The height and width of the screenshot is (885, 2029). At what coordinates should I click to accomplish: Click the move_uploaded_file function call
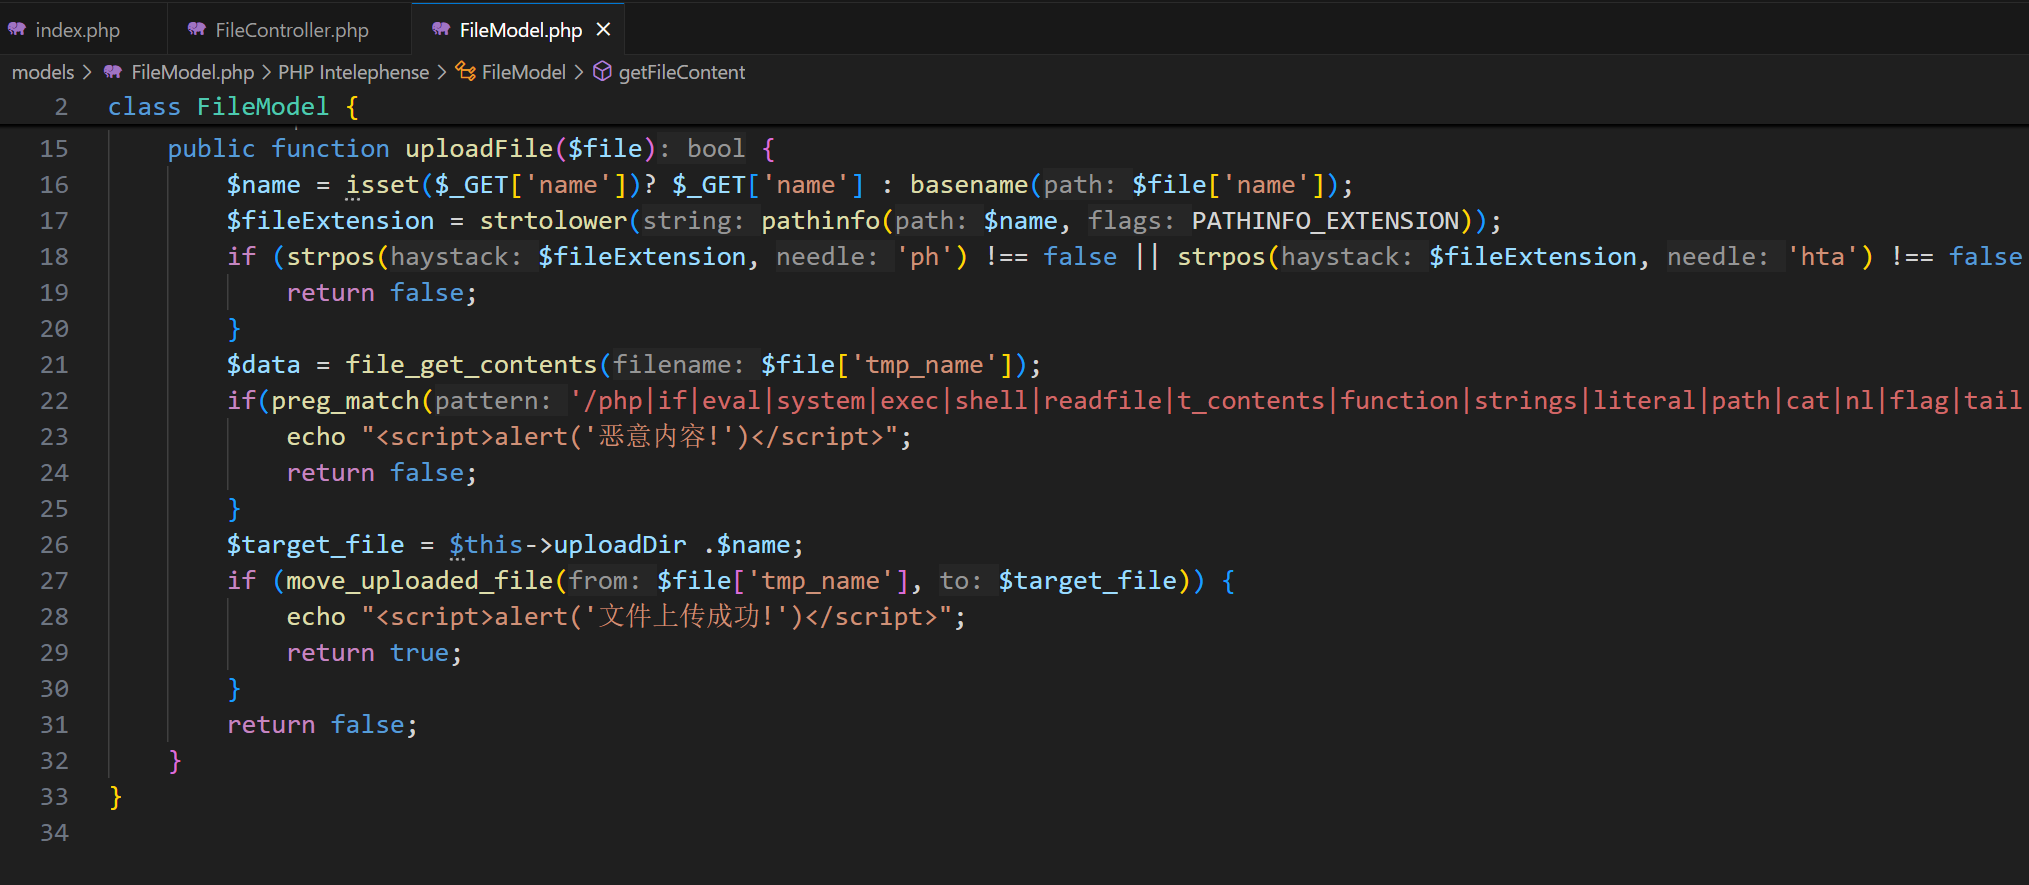419,581
